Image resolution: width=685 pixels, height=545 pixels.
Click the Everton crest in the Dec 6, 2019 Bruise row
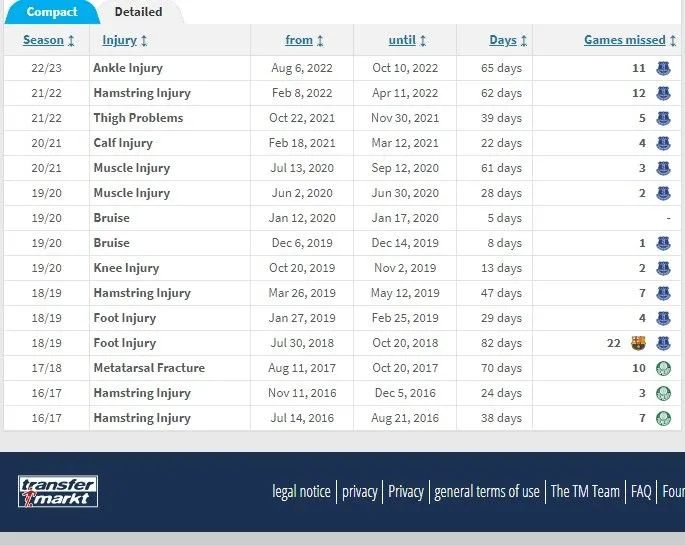tap(663, 244)
